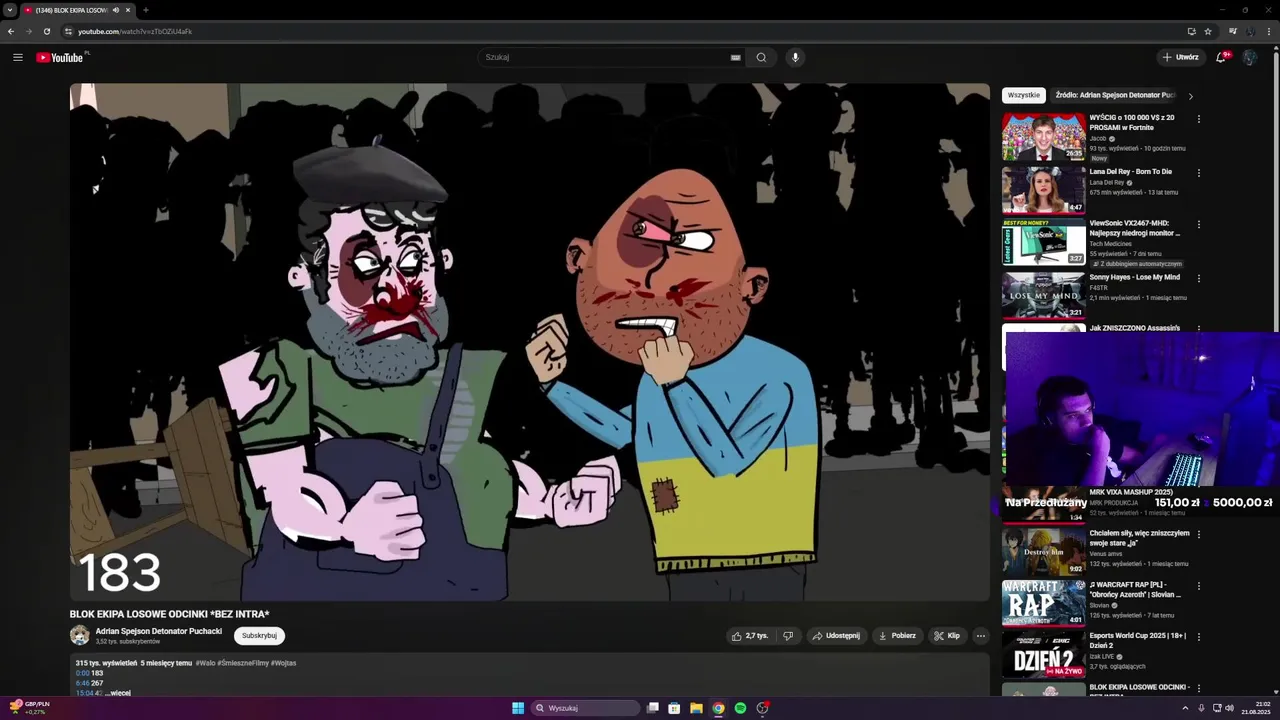Install or cast icon in address bar
Viewport: 1280px width, 720px height.
1191,31
